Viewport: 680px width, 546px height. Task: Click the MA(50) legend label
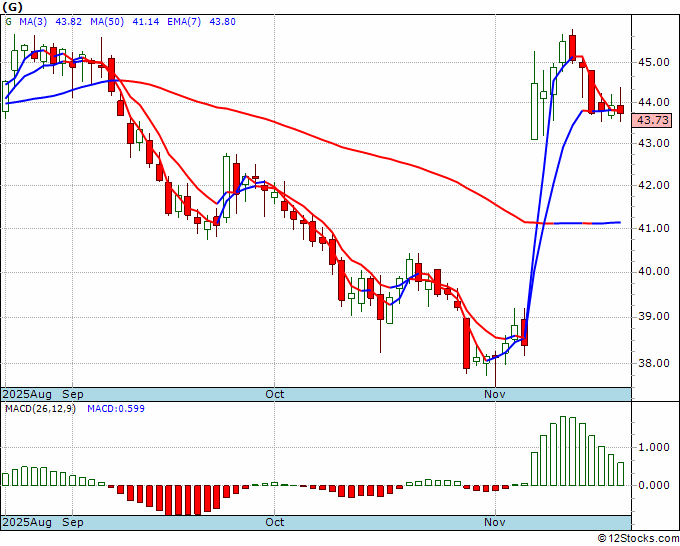pyautogui.click(x=107, y=22)
